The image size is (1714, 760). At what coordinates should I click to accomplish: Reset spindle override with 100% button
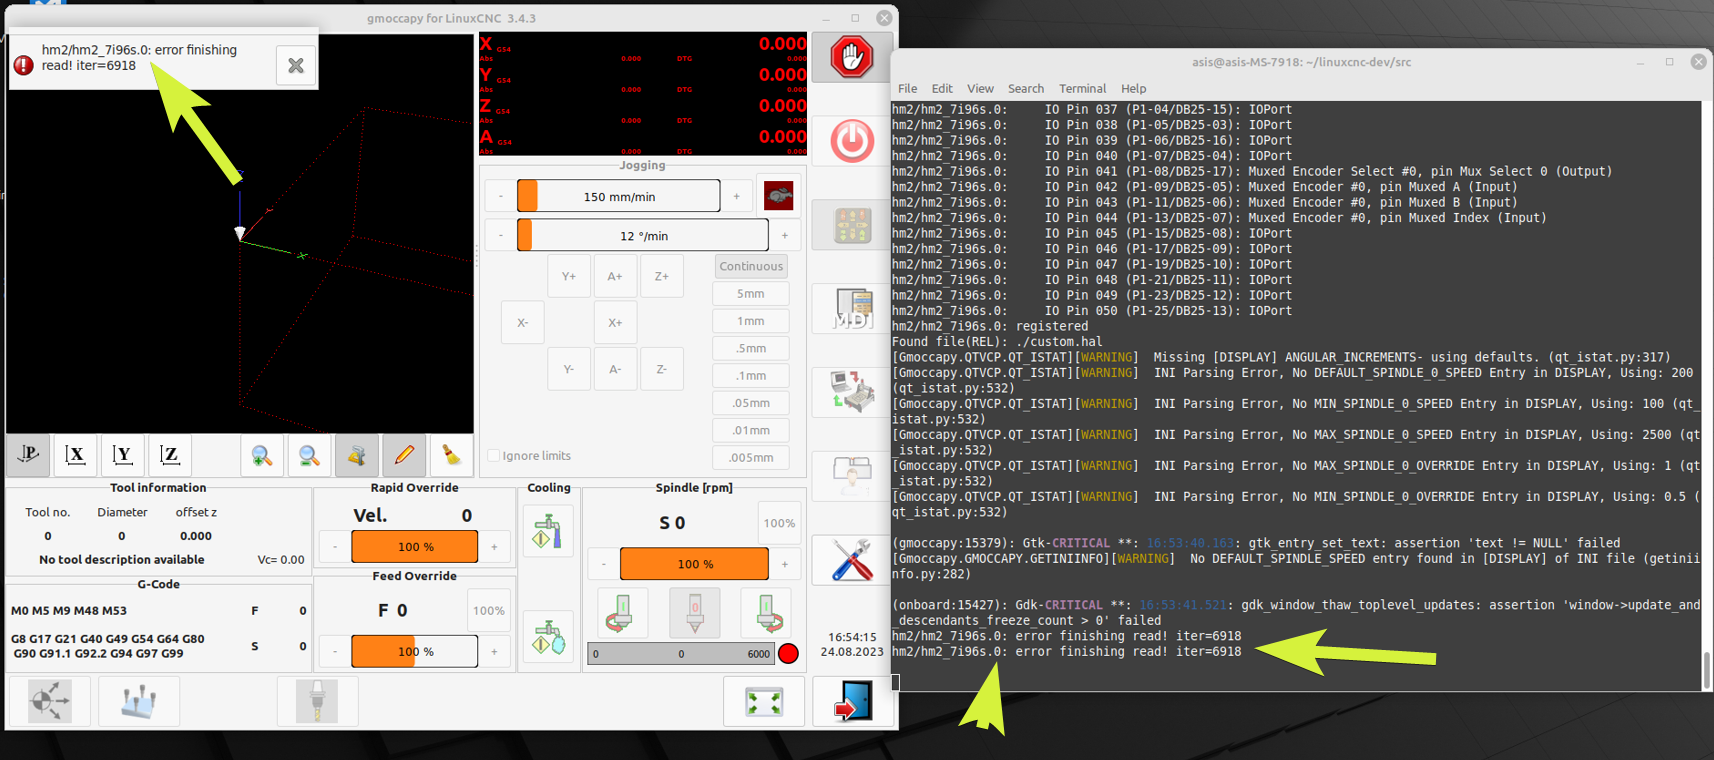click(x=779, y=523)
